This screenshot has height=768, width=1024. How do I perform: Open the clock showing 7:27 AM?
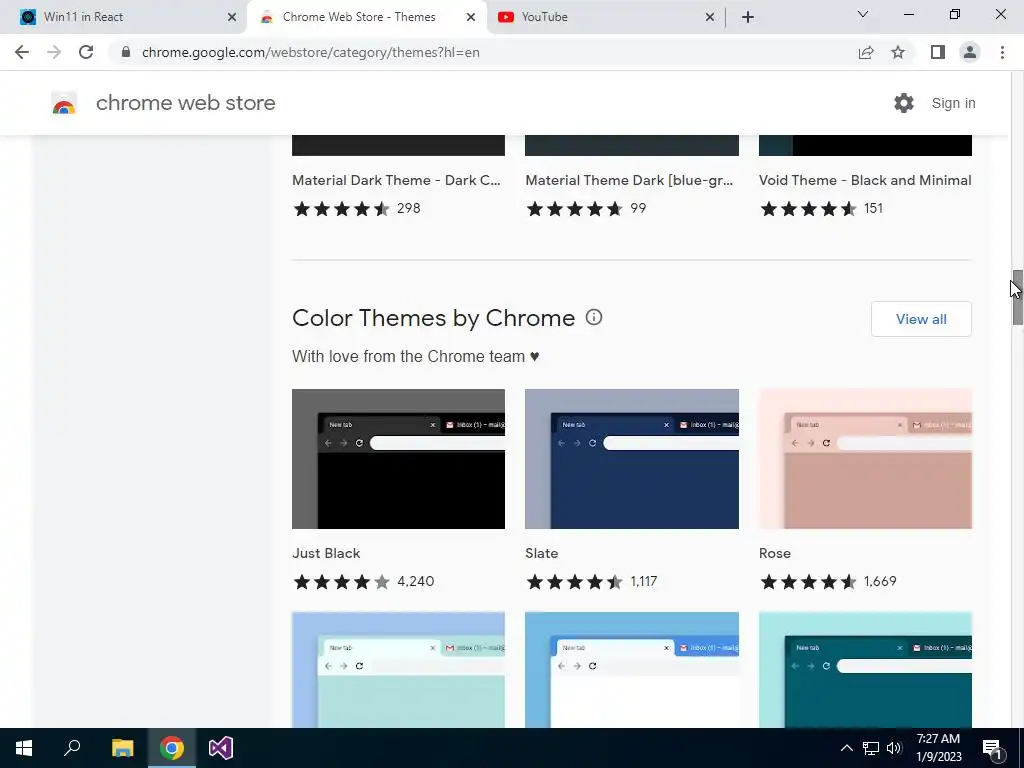(x=938, y=748)
